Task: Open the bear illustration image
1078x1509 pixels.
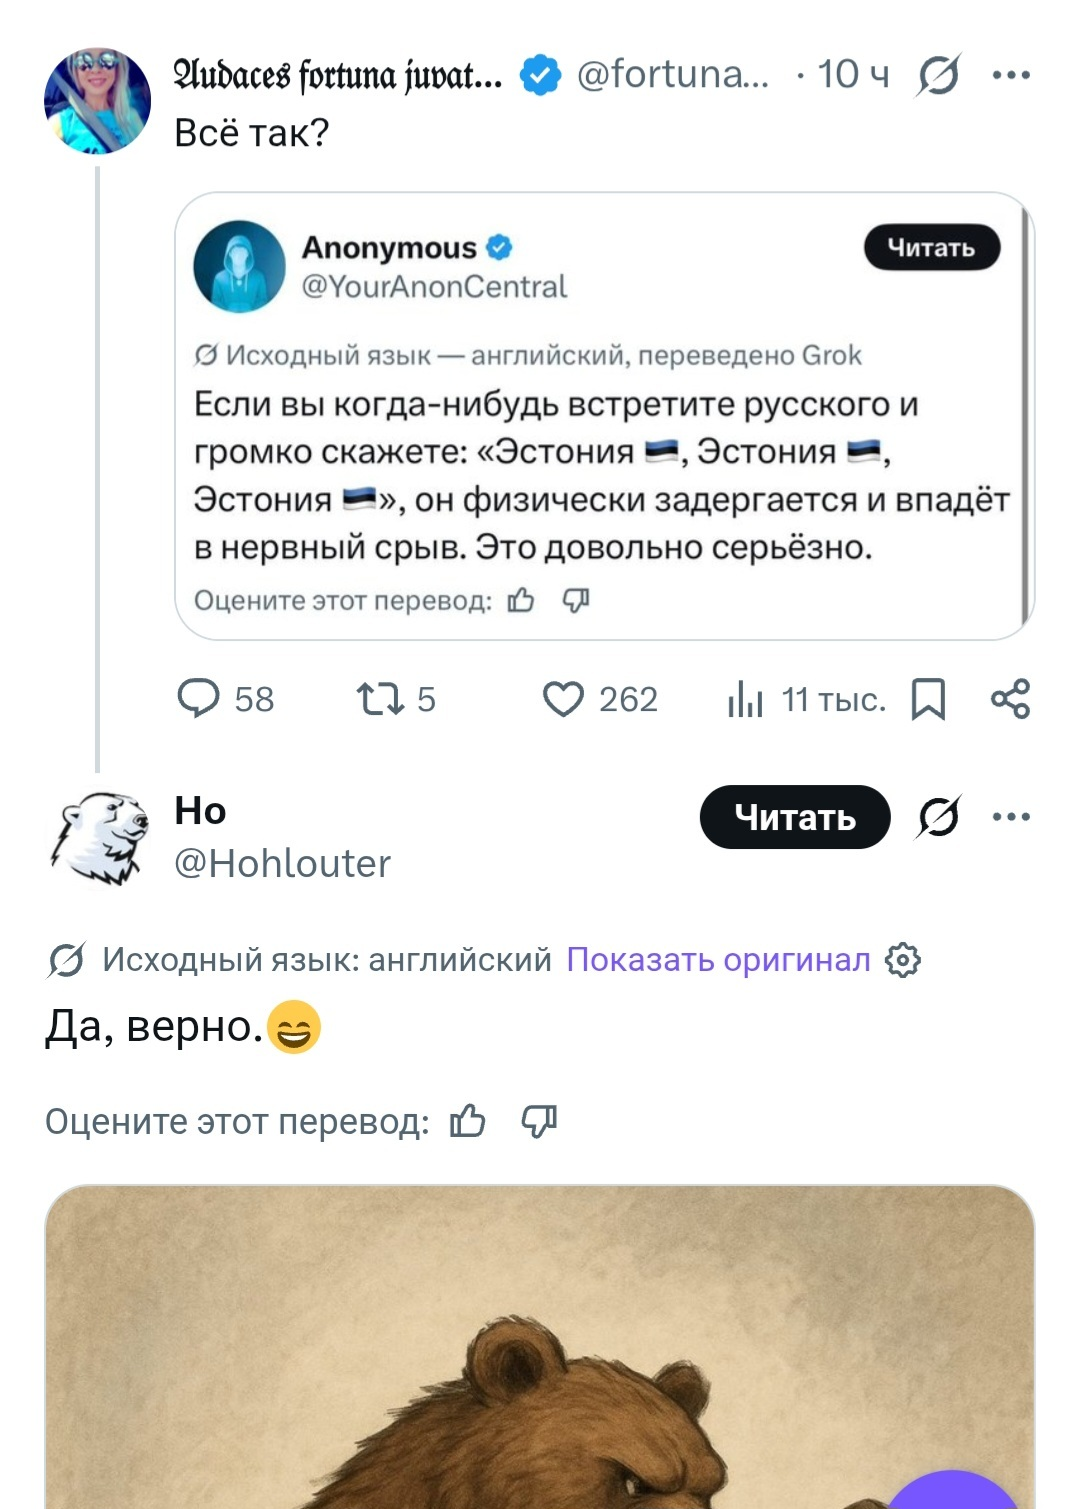Action: coord(540,1347)
